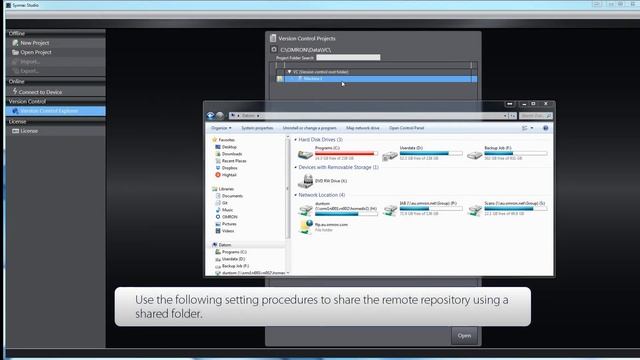The height and width of the screenshot is (360, 640).
Task: Select Recent Places under Favorites
Action: [234, 161]
